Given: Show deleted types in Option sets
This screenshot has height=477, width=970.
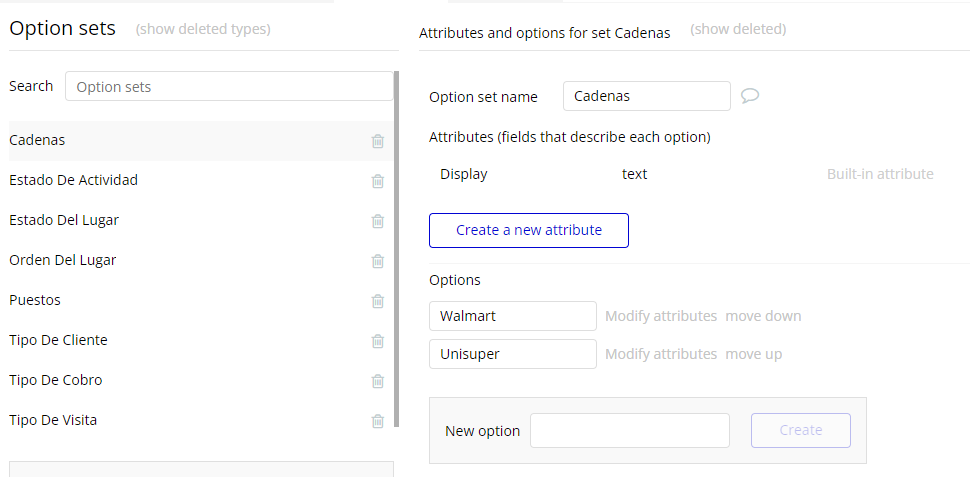Looking at the screenshot, I should click(x=203, y=29).
